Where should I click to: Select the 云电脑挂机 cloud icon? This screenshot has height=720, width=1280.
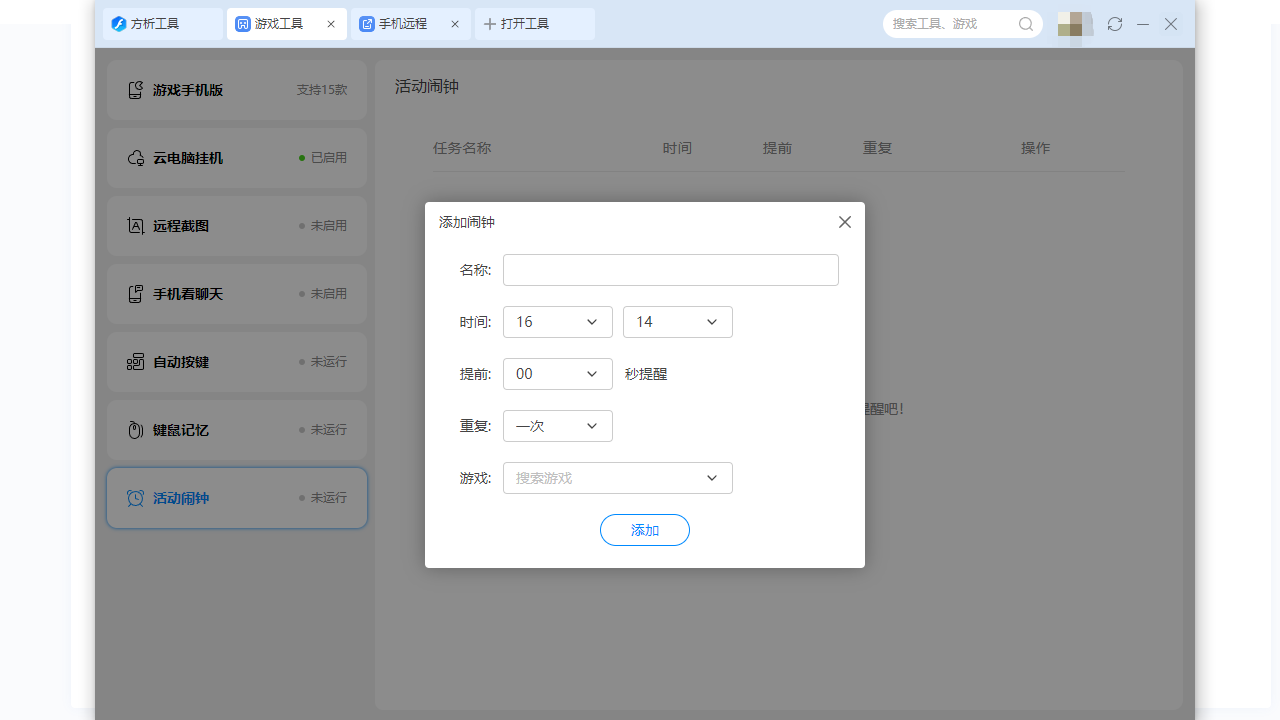[x=135, y=157]
